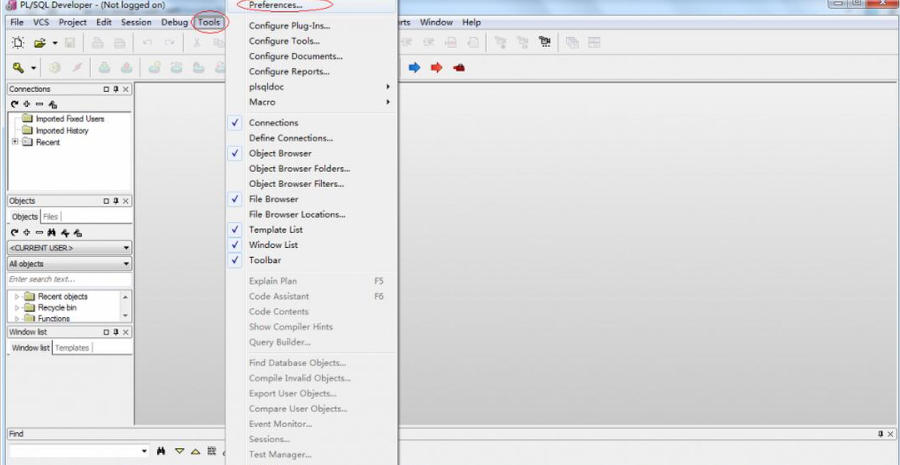Choose Object Browser Folders menu entry
The image size is (900, 465).
[300, 169]
